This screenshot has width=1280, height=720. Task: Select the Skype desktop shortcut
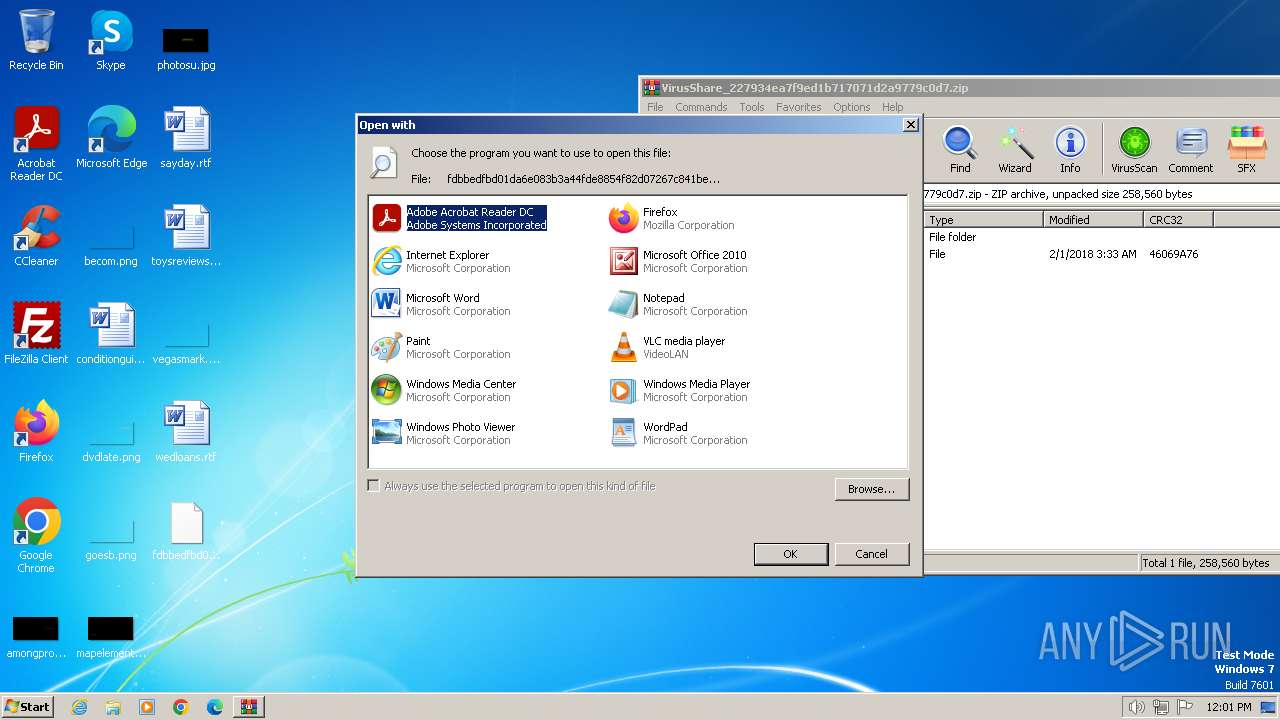coord(111,40)
